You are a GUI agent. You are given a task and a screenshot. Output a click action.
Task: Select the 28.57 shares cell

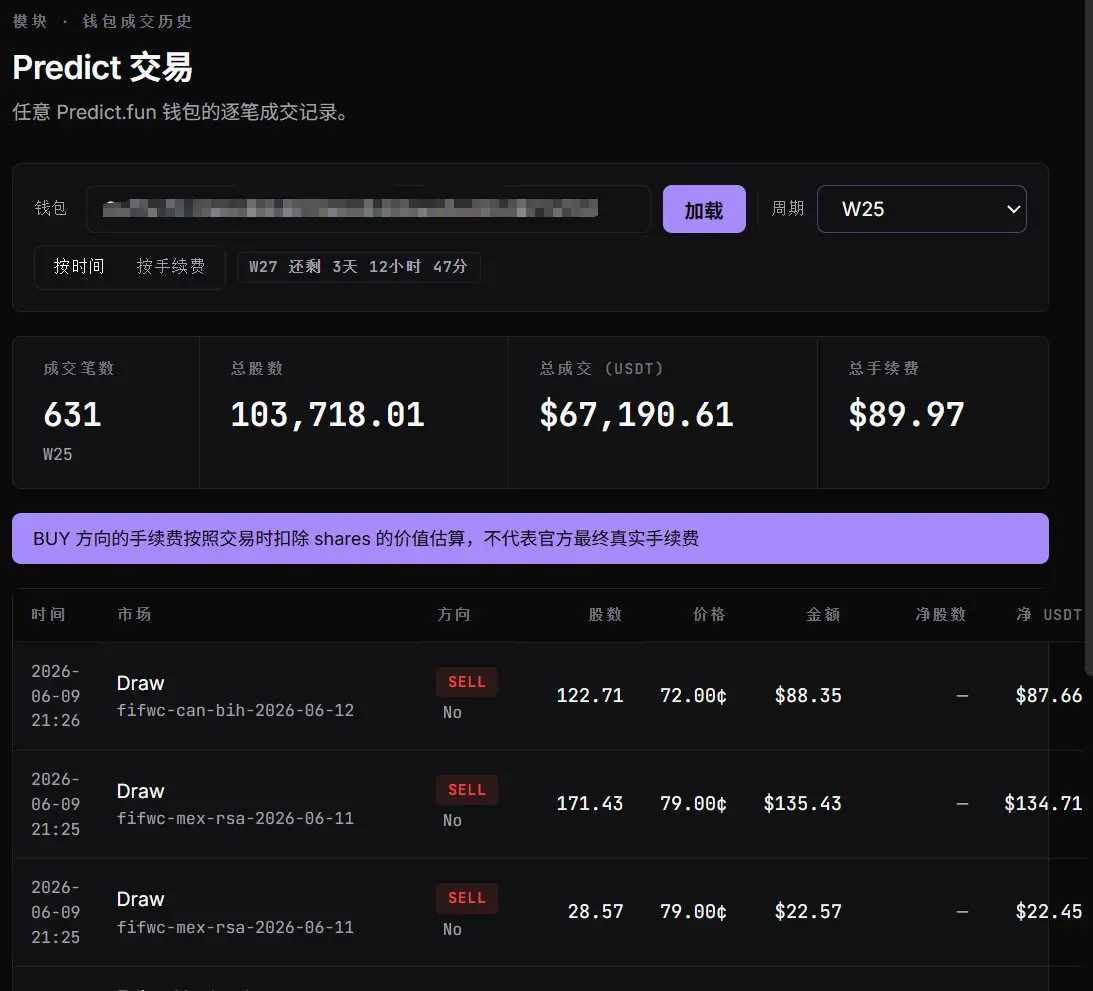[595, 912]
